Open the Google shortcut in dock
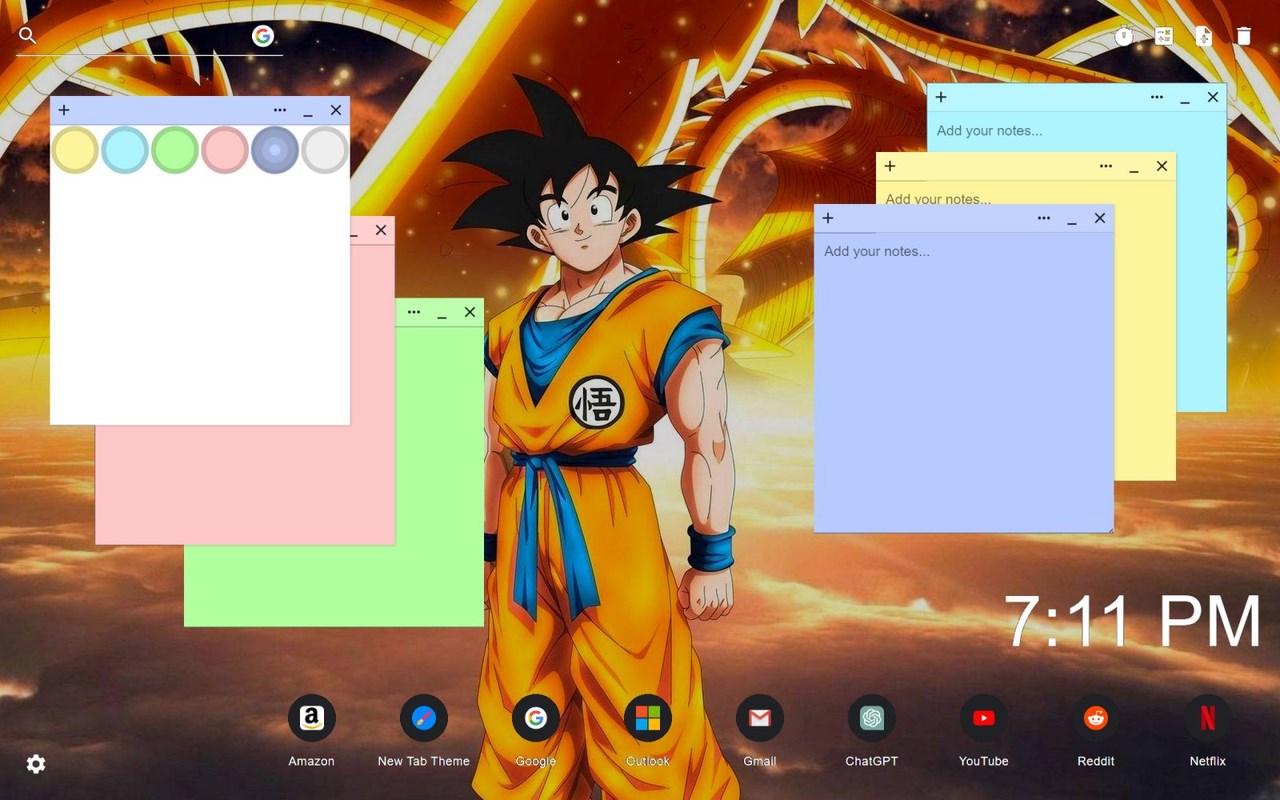The image size is (1280, 800). click(536, 718)
